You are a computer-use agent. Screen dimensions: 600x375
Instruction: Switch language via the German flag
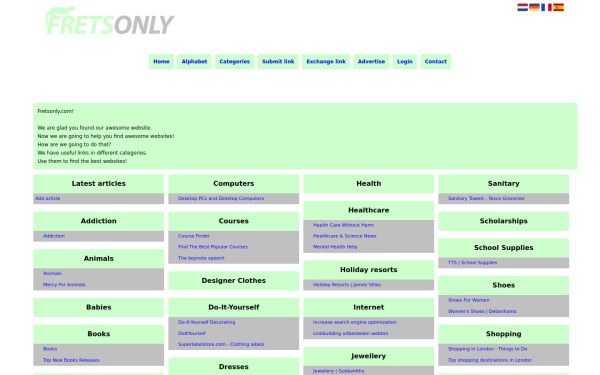[x=534, y=7]
